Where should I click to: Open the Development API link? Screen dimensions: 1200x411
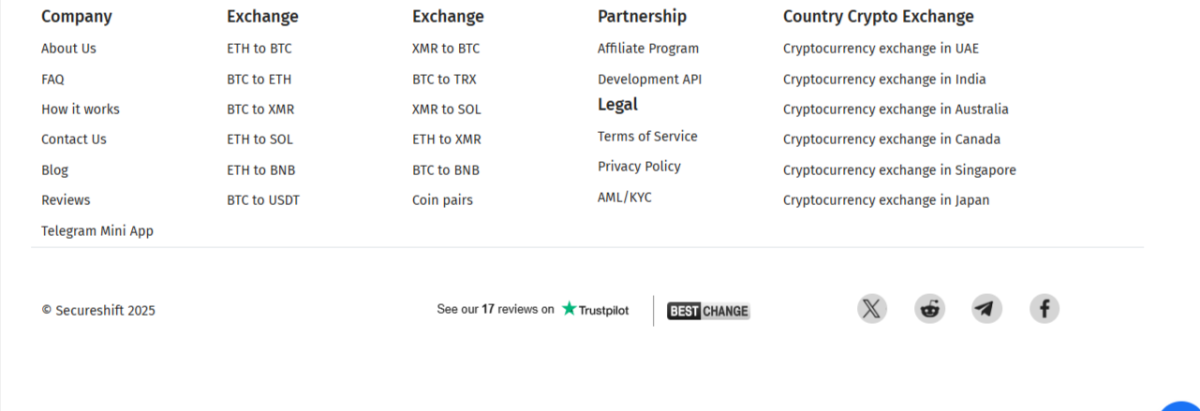(650, 79)
